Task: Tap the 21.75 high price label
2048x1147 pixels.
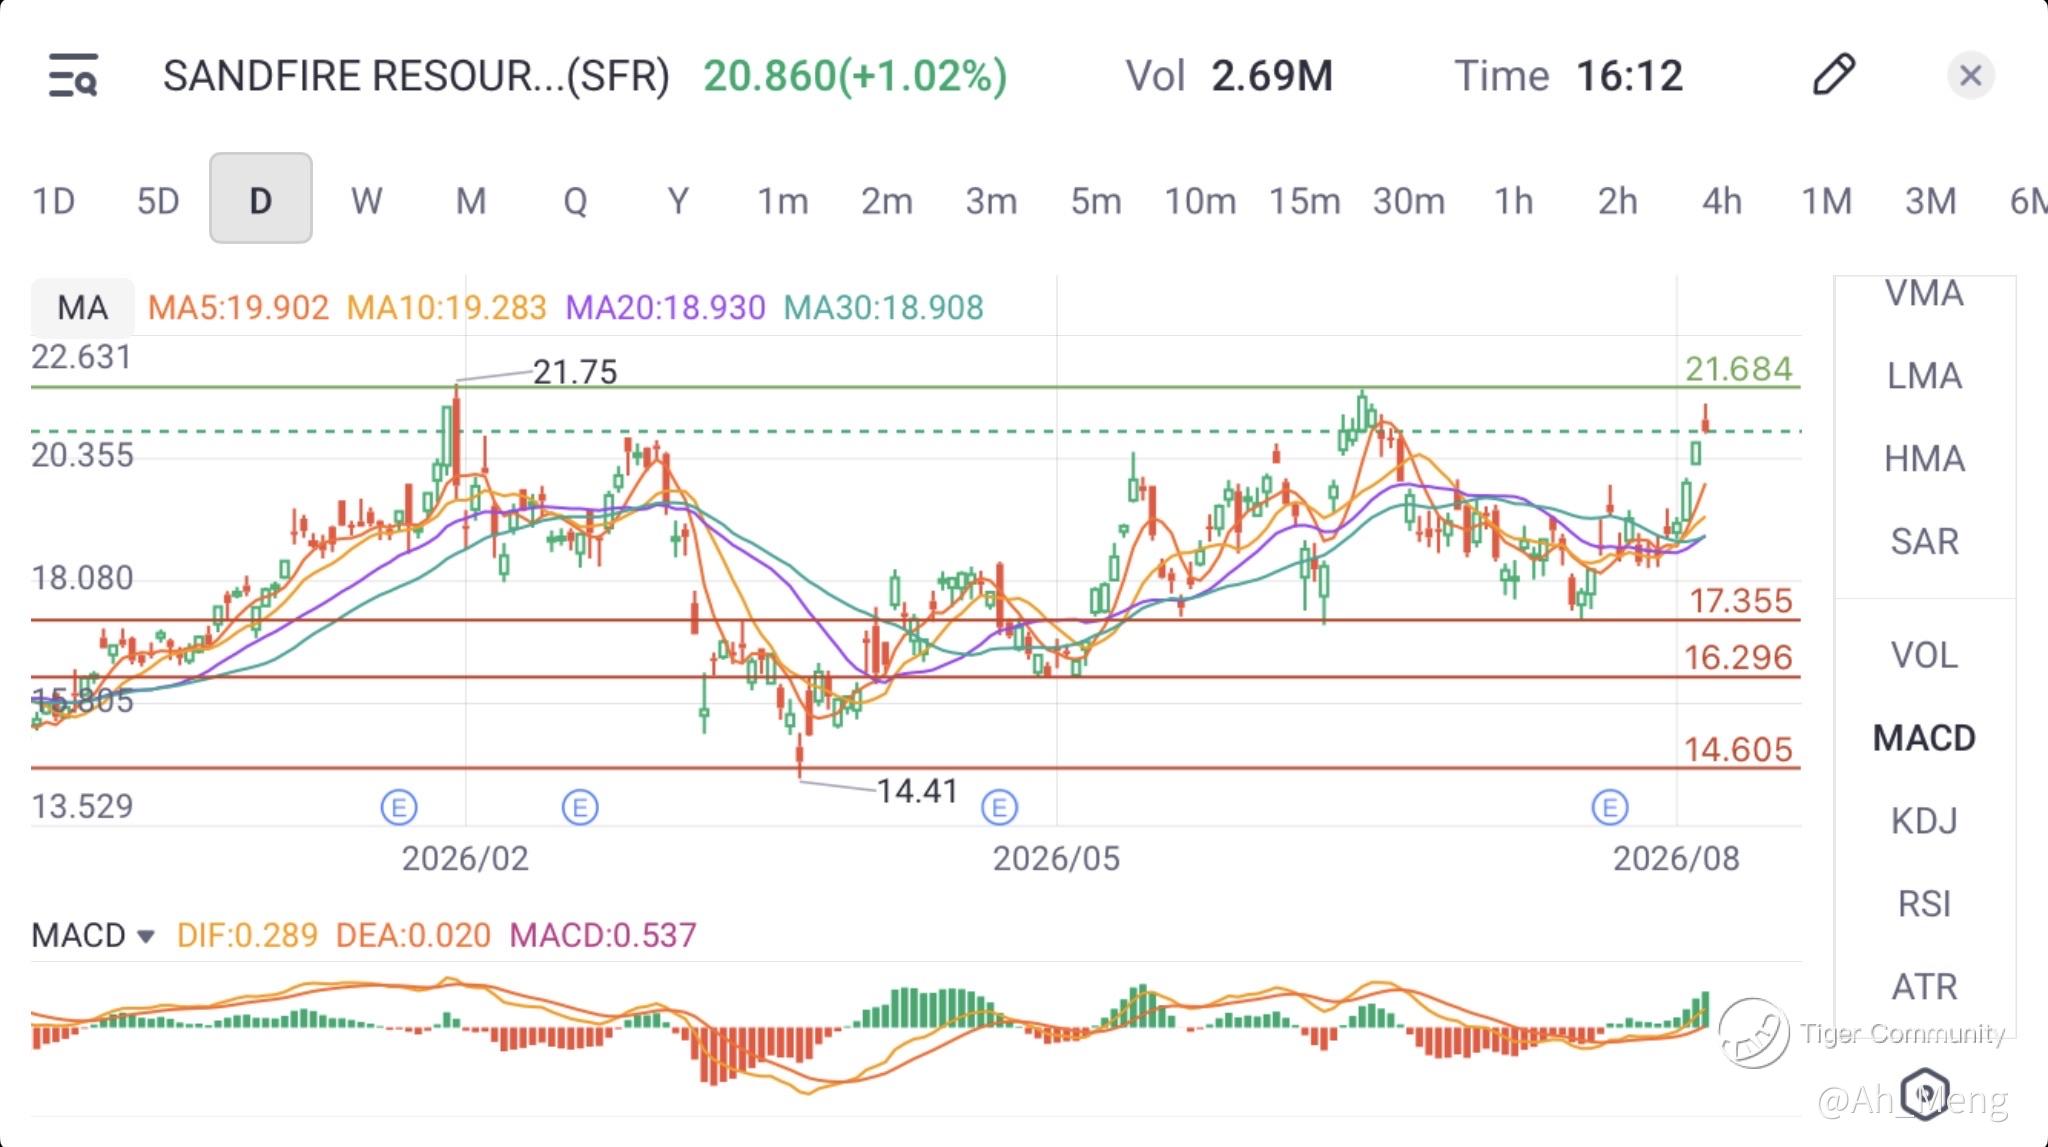Action: [x=575, y=372]
